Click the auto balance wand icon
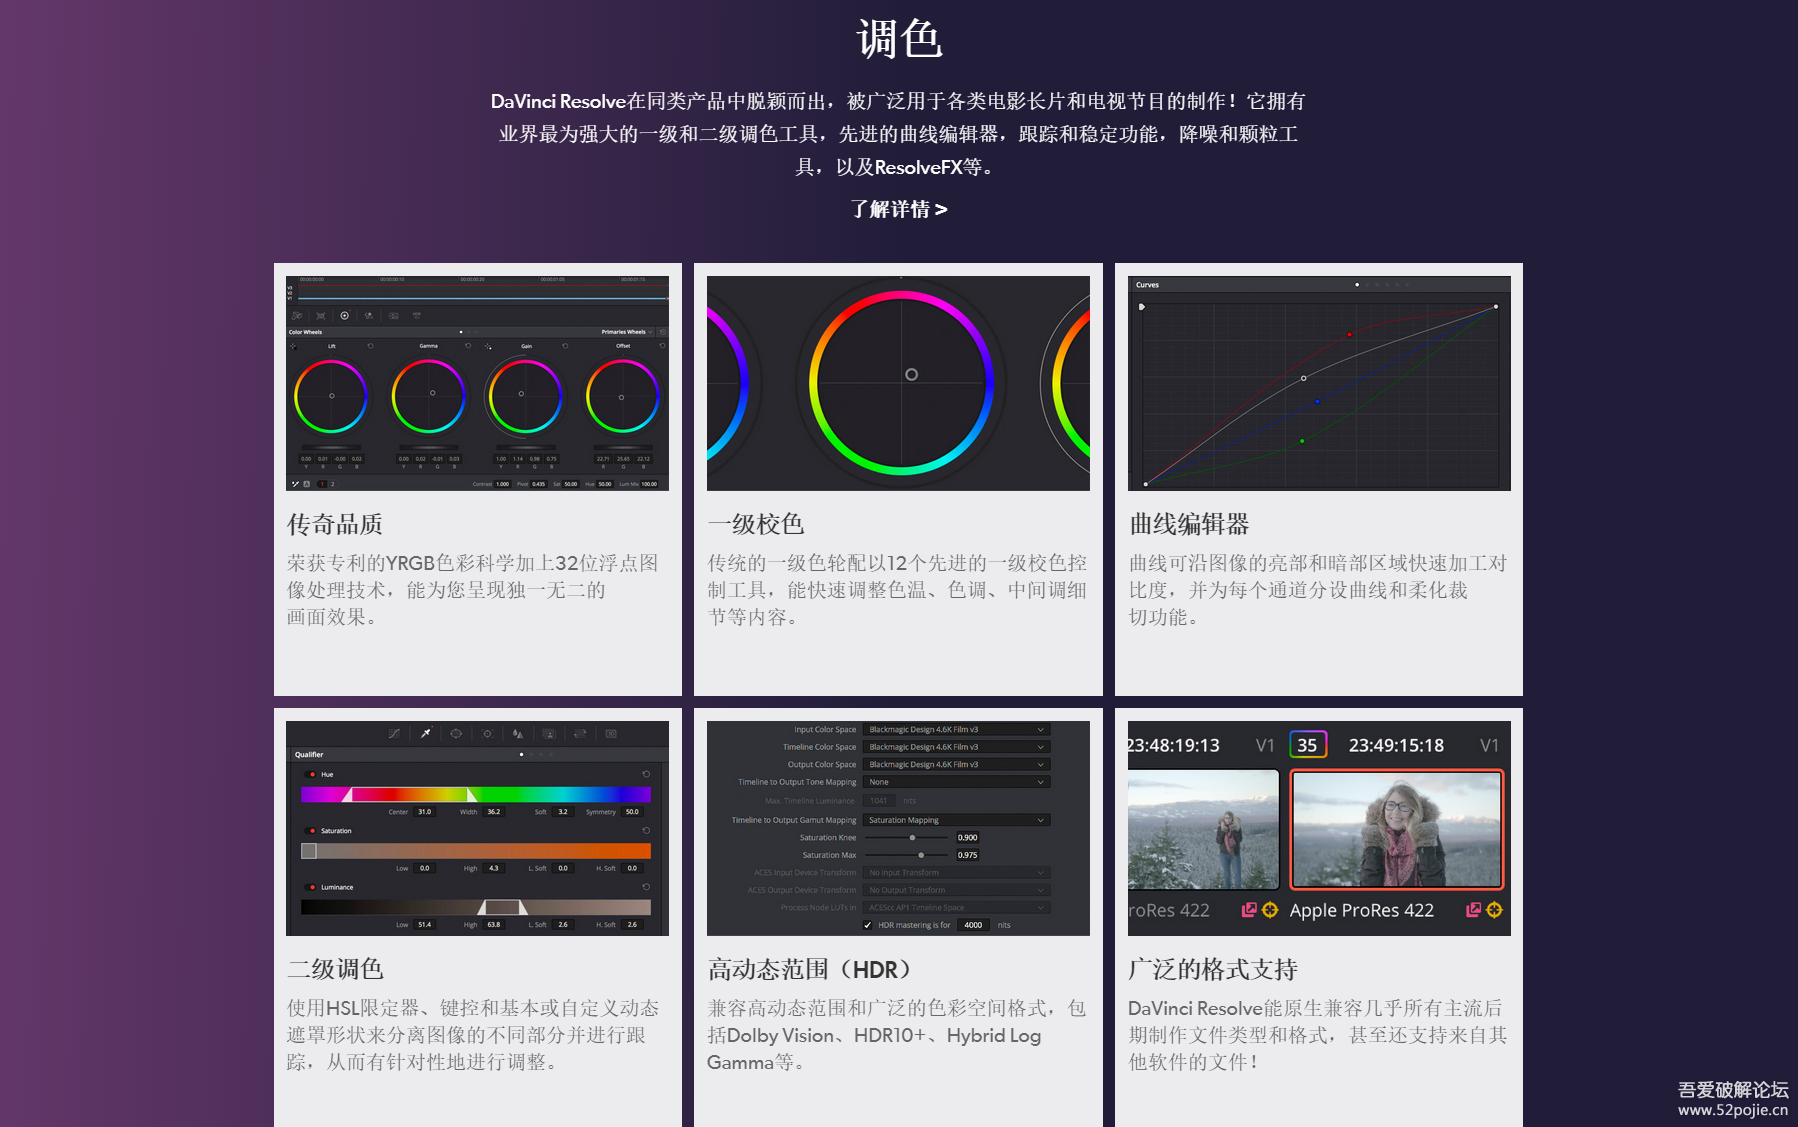Image resolution: width=1798 pixels, height=1127 pixels. coord(295,484)
